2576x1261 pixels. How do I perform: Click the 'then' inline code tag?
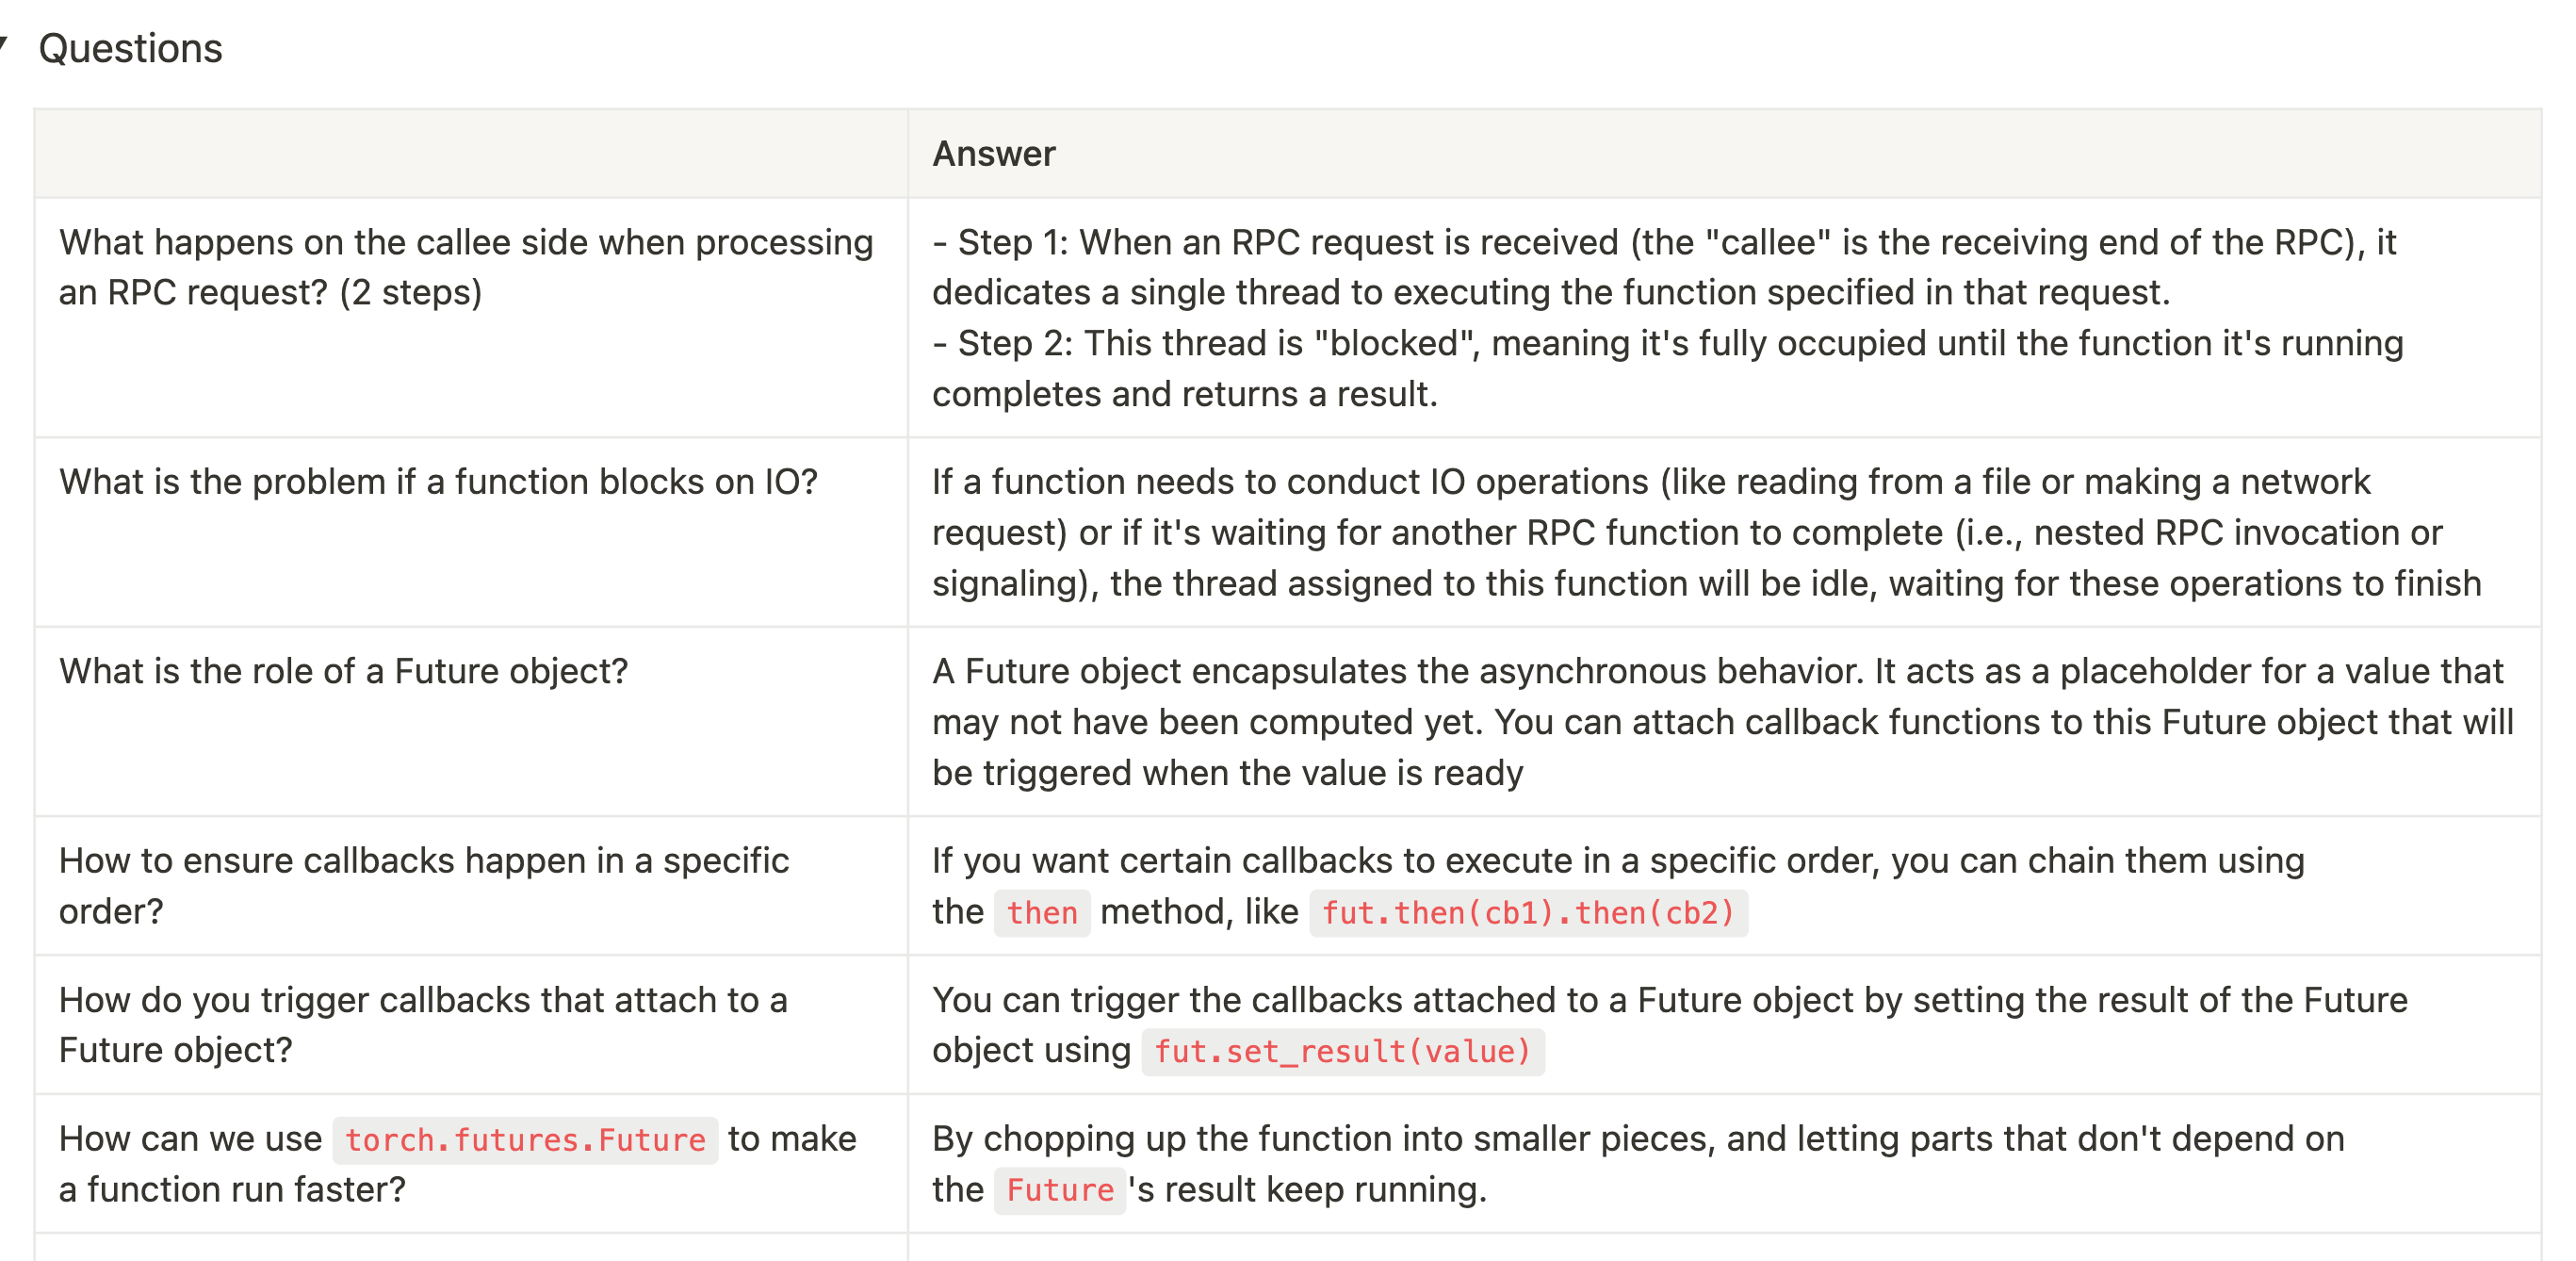[x=1041, y=913]
